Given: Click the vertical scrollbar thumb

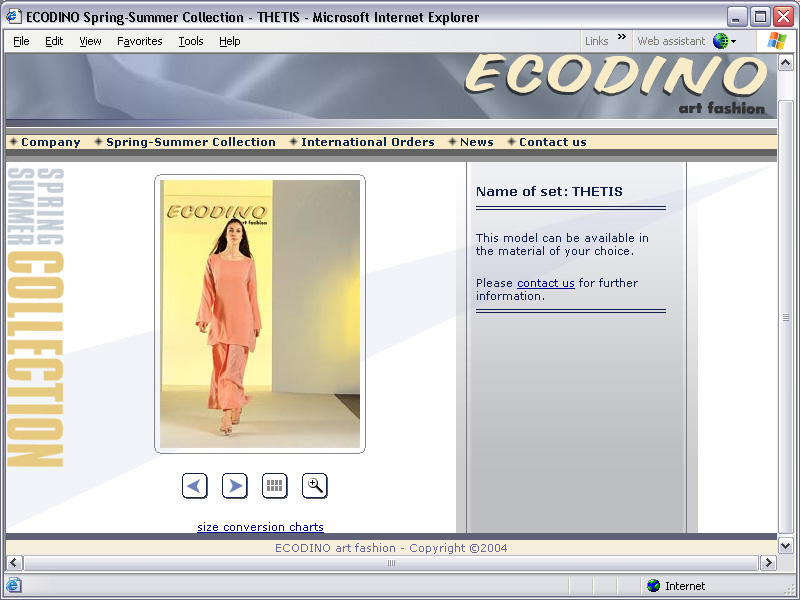Looking at the screenshot, I should pos(786,317).
